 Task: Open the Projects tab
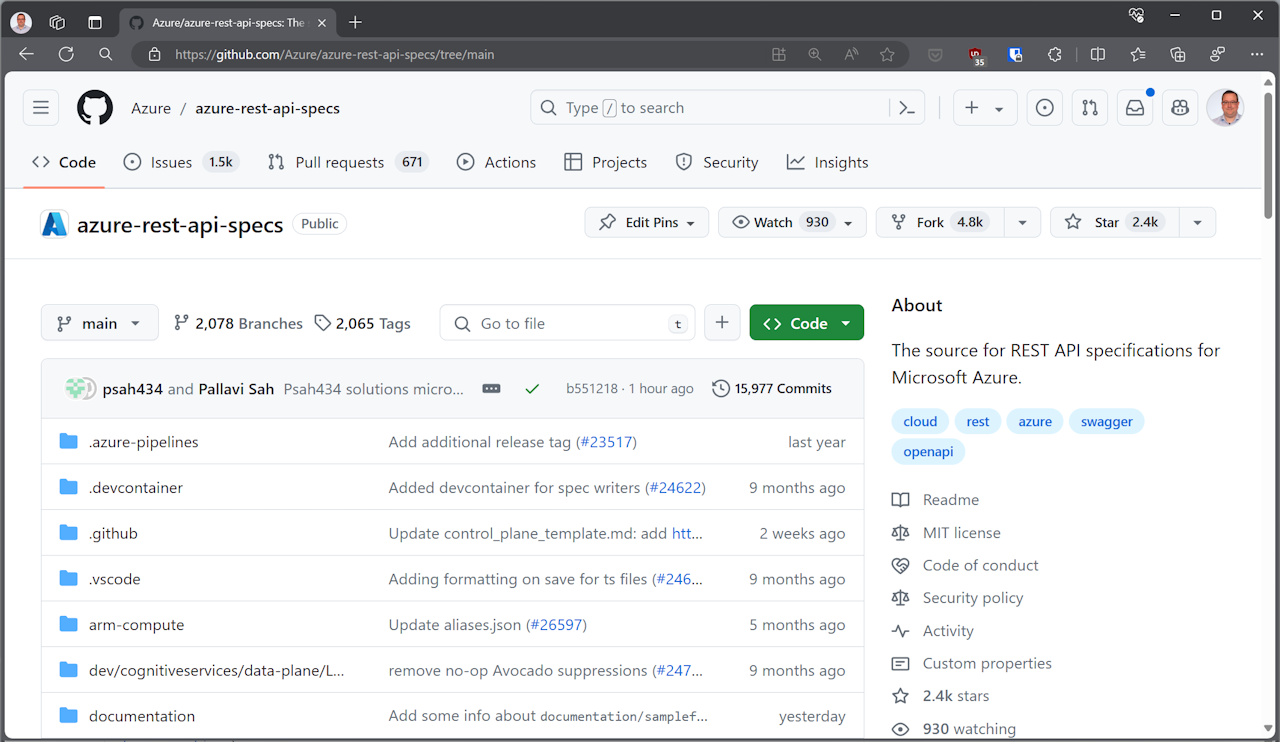tap(606, 162)
